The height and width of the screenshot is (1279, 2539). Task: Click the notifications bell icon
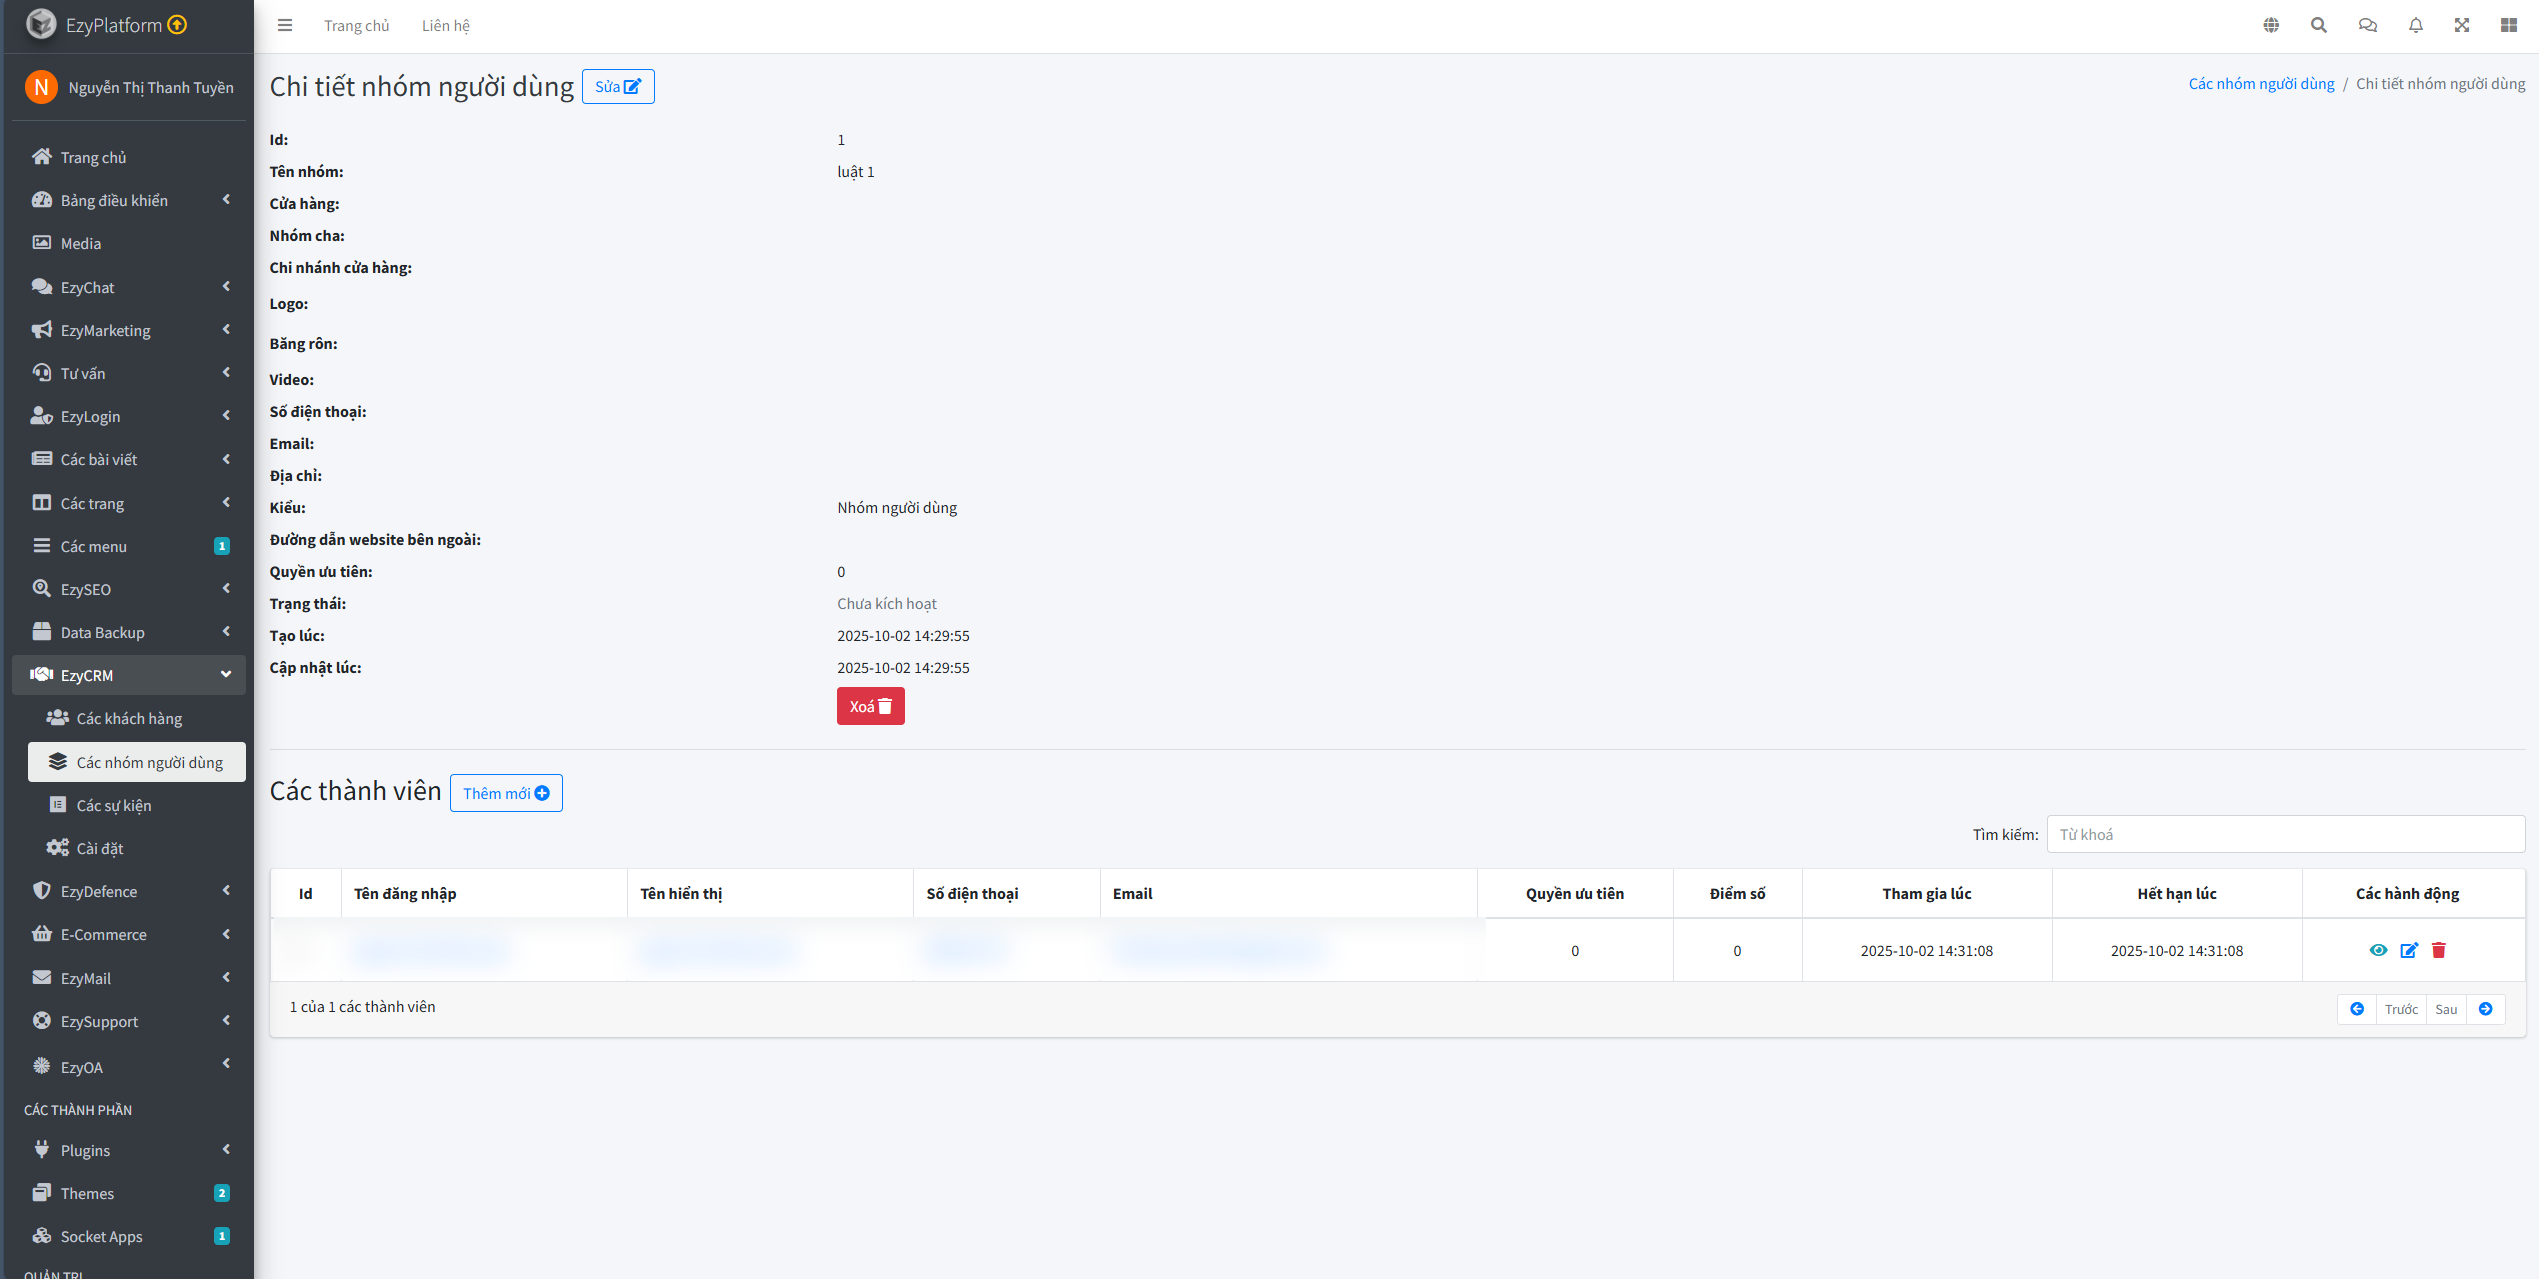pyautogui.click(x=2415, y=25)
